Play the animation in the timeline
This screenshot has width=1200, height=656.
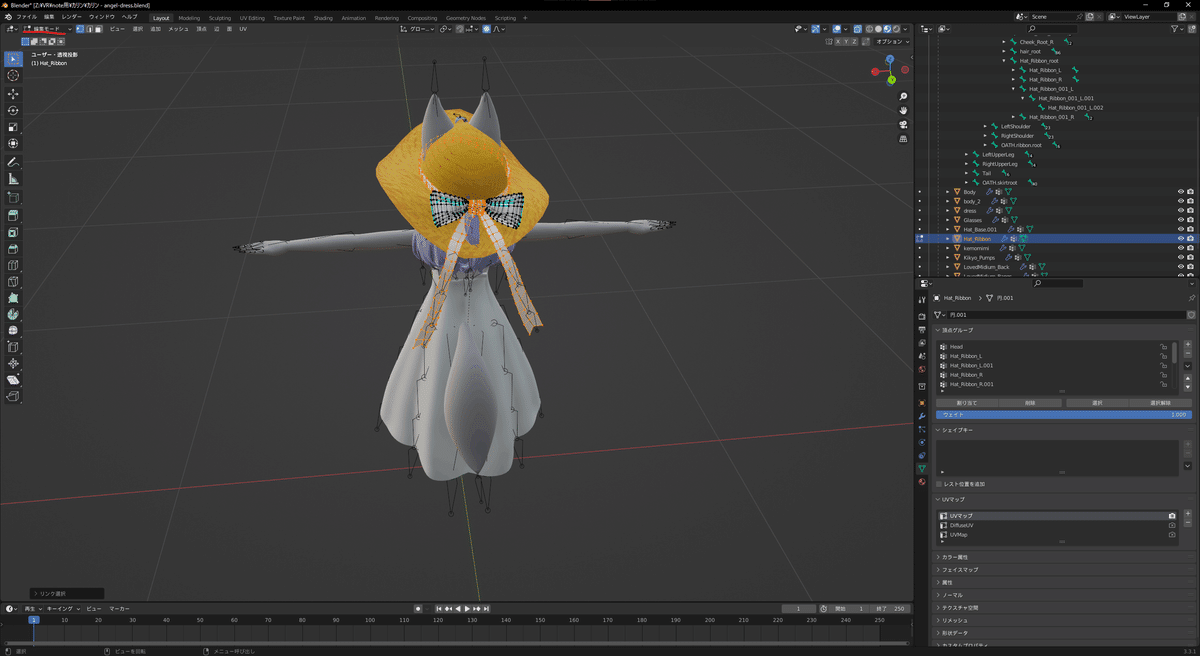(467, 608)
